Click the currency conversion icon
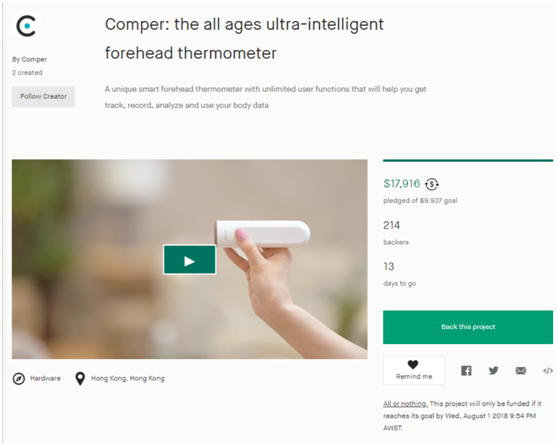 tap(432, 184)
